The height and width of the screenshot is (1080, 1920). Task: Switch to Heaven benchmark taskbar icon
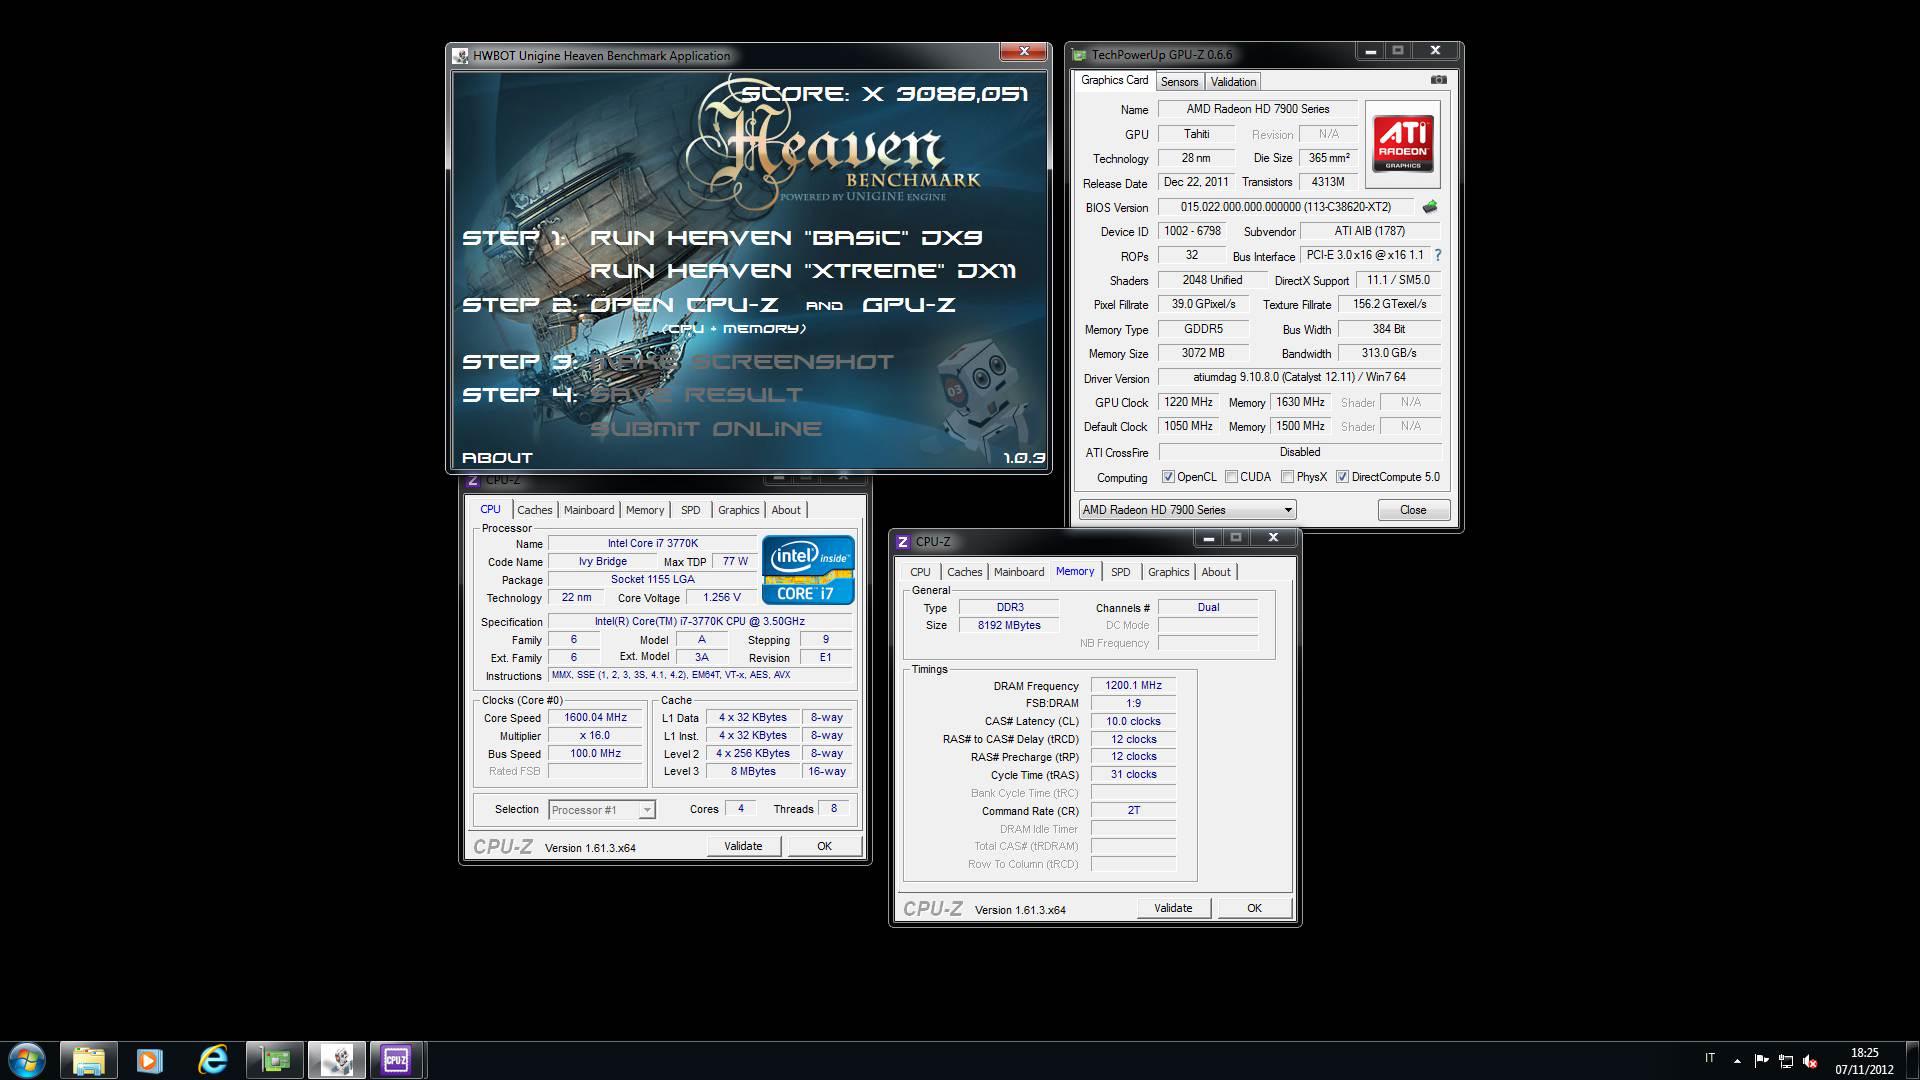pyautogui.click(x=336, y=1060)
